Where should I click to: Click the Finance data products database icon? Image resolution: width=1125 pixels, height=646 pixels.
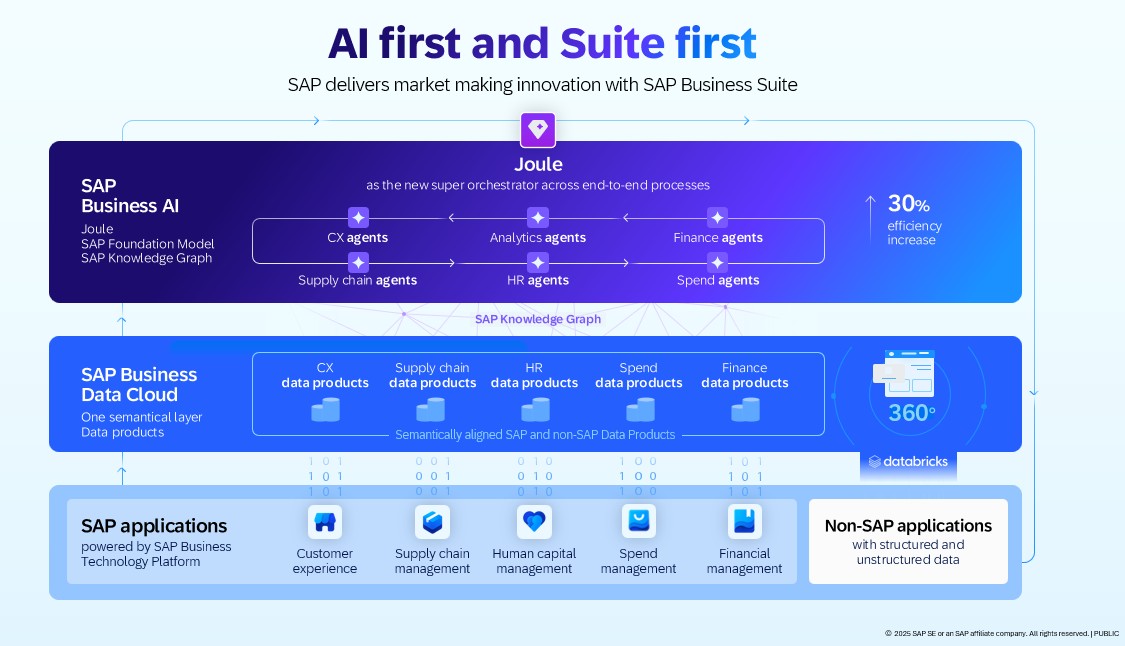(x=745, y=409)
